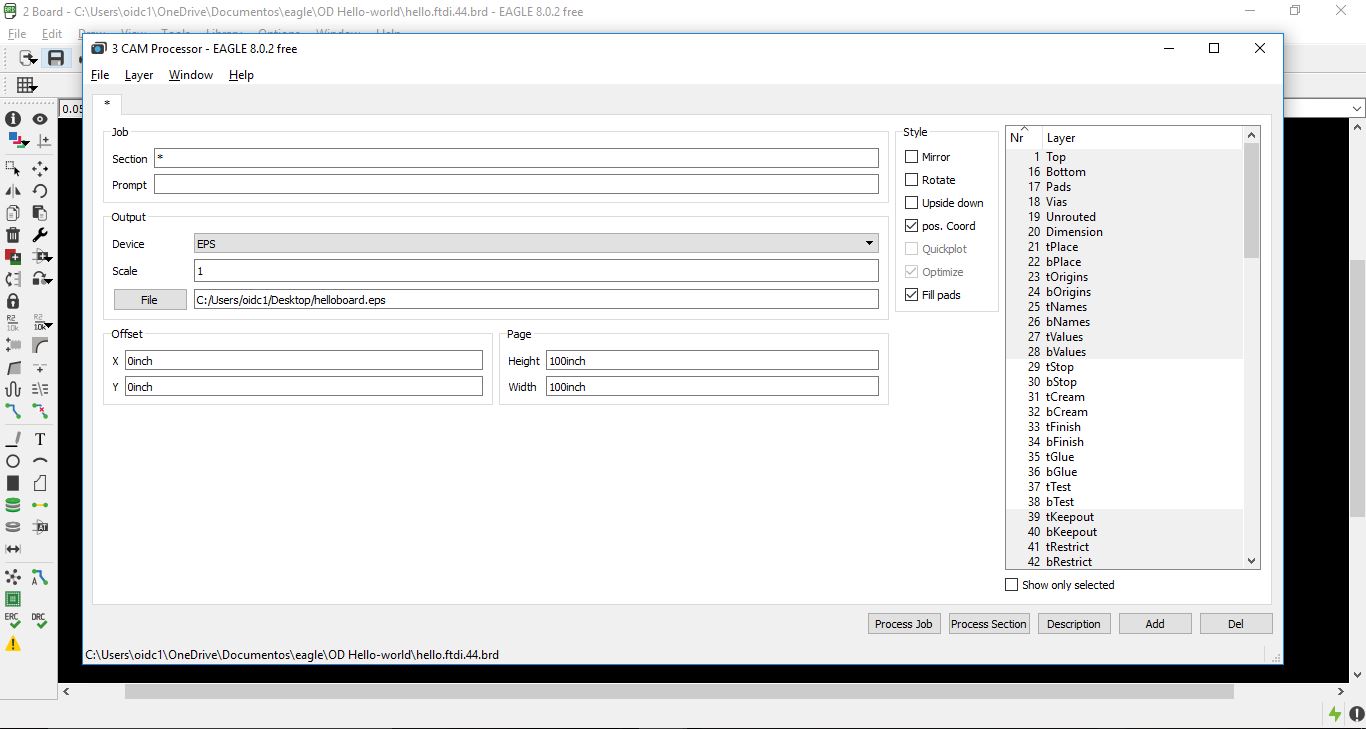Viewport: 1366px width, 729px height.
Task: Click the Save icon in board window
Action: tap(56, 58)
